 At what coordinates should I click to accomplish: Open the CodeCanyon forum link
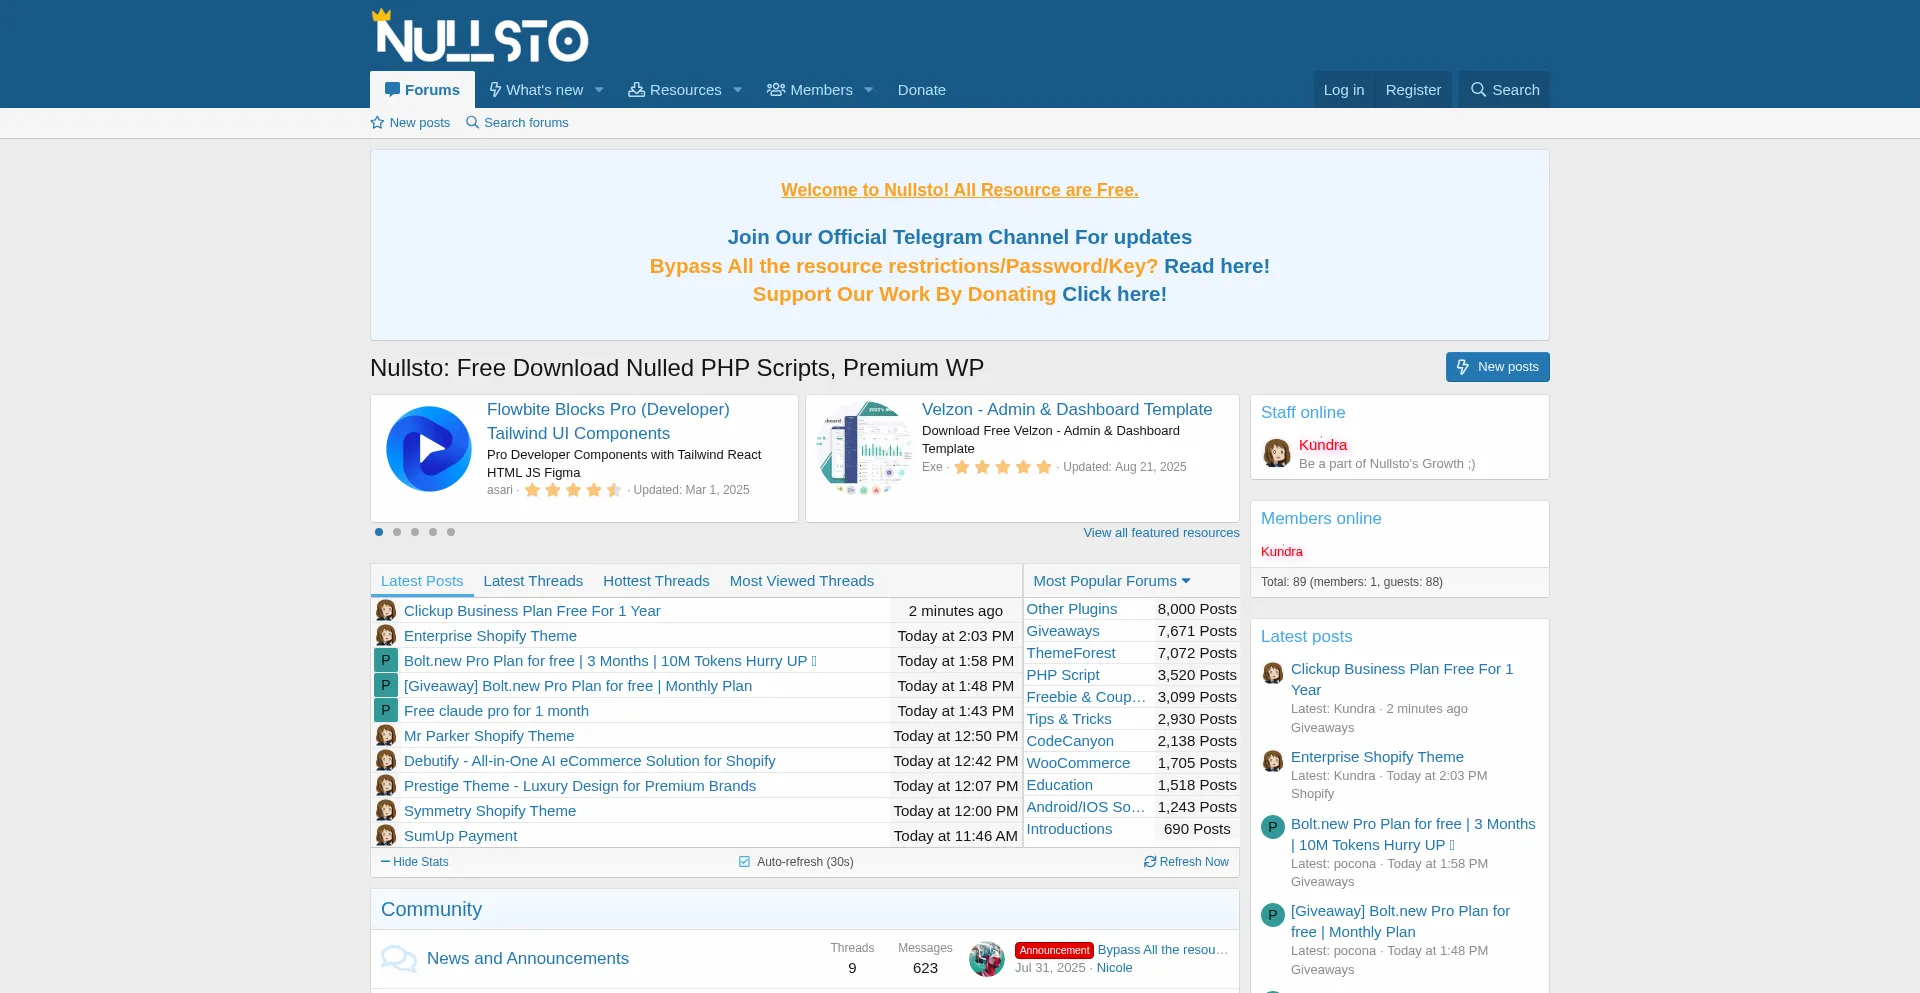[x=1070, y=741]
